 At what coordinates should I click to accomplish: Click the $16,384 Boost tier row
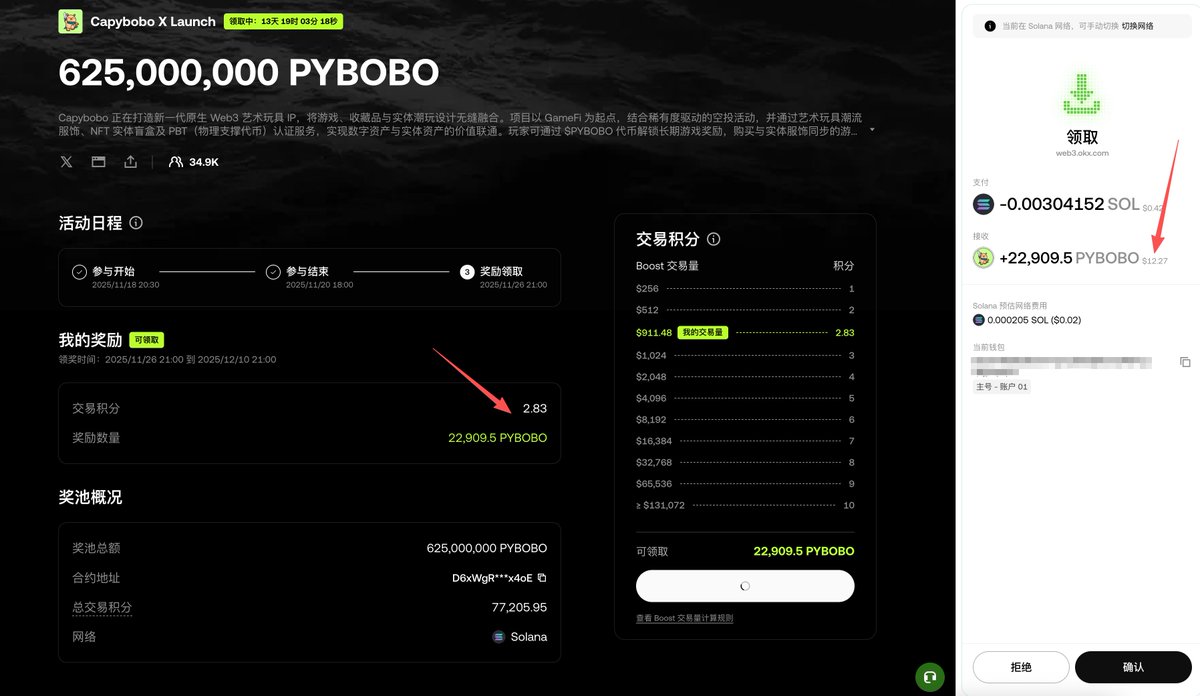745,441
